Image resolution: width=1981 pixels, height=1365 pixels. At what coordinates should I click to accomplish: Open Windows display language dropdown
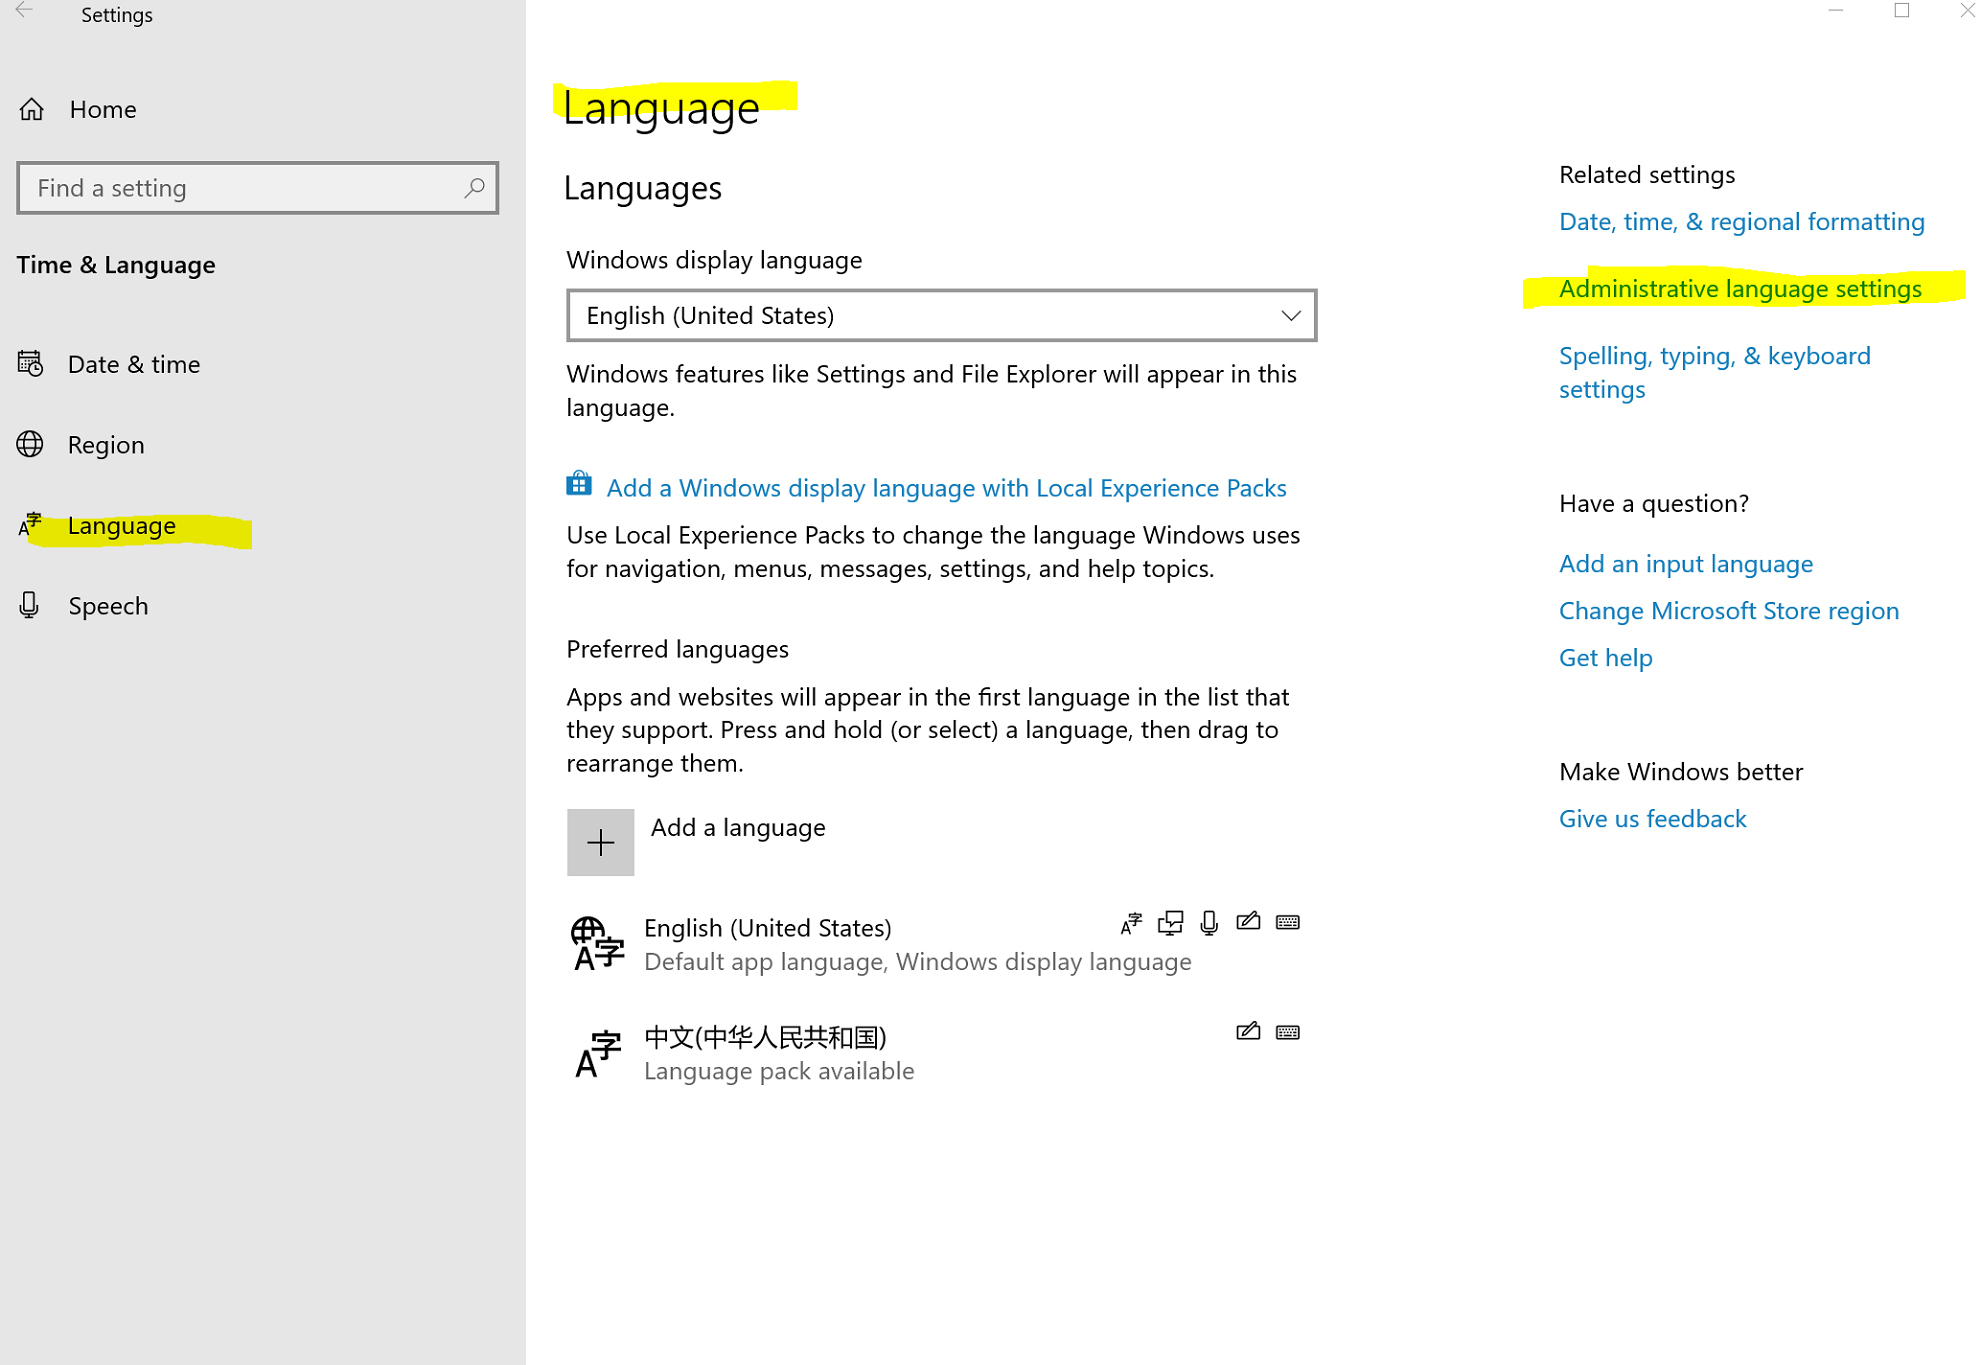(940, 316)
